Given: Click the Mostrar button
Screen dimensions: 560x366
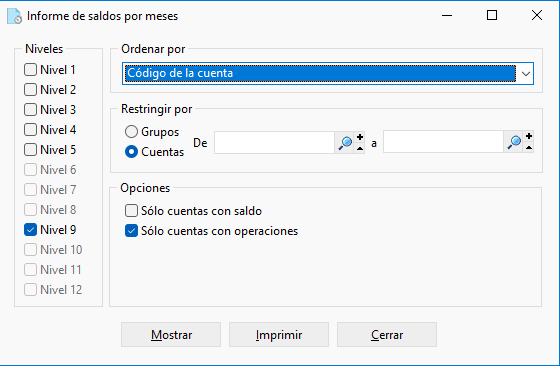Looking at the screenshot, I should click(171, 335).
